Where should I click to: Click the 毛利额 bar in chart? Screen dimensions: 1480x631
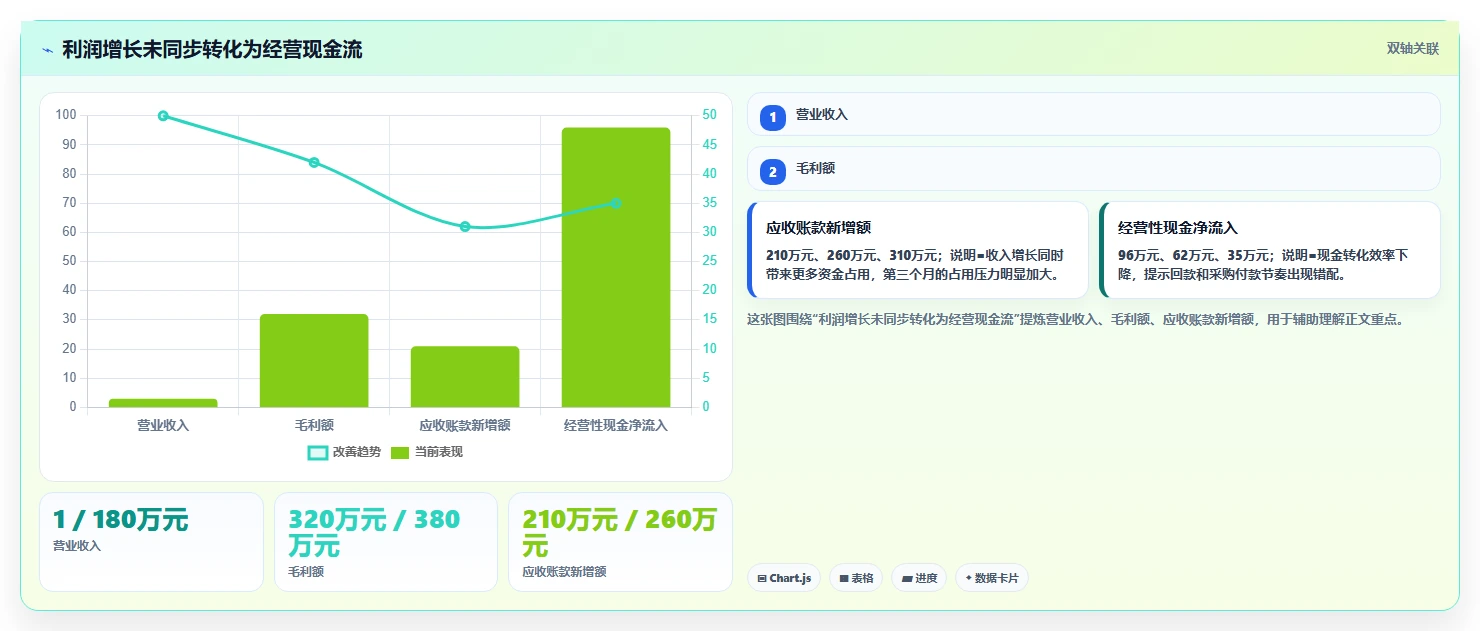[x=314, y=360]
